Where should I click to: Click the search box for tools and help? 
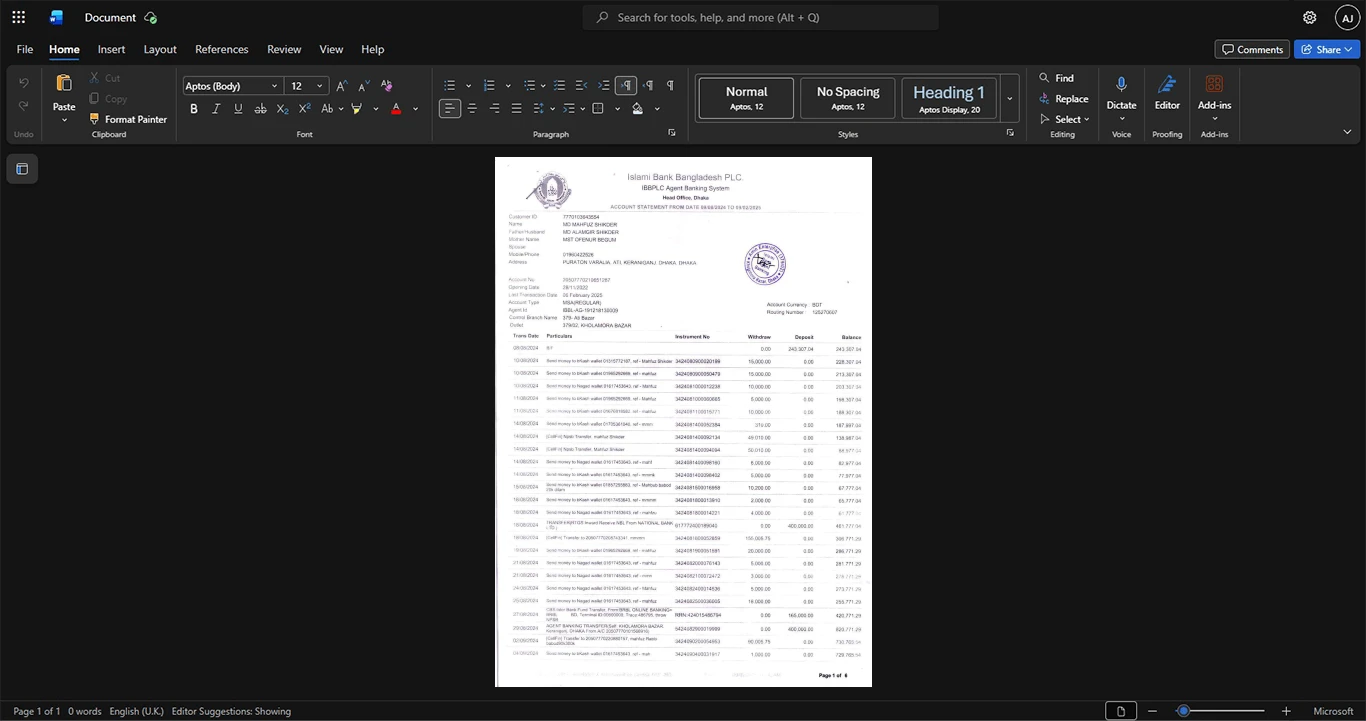[x=761, y=17]
